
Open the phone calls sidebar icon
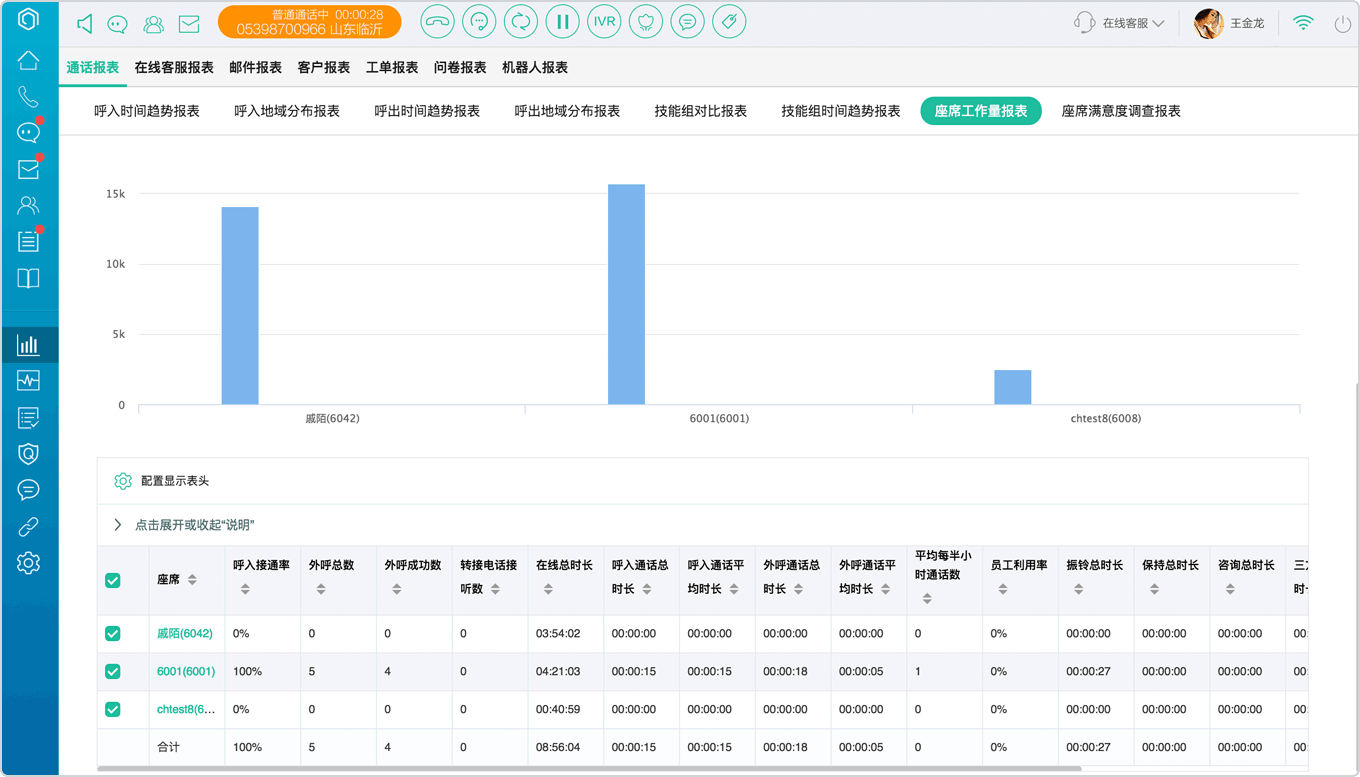28,97
